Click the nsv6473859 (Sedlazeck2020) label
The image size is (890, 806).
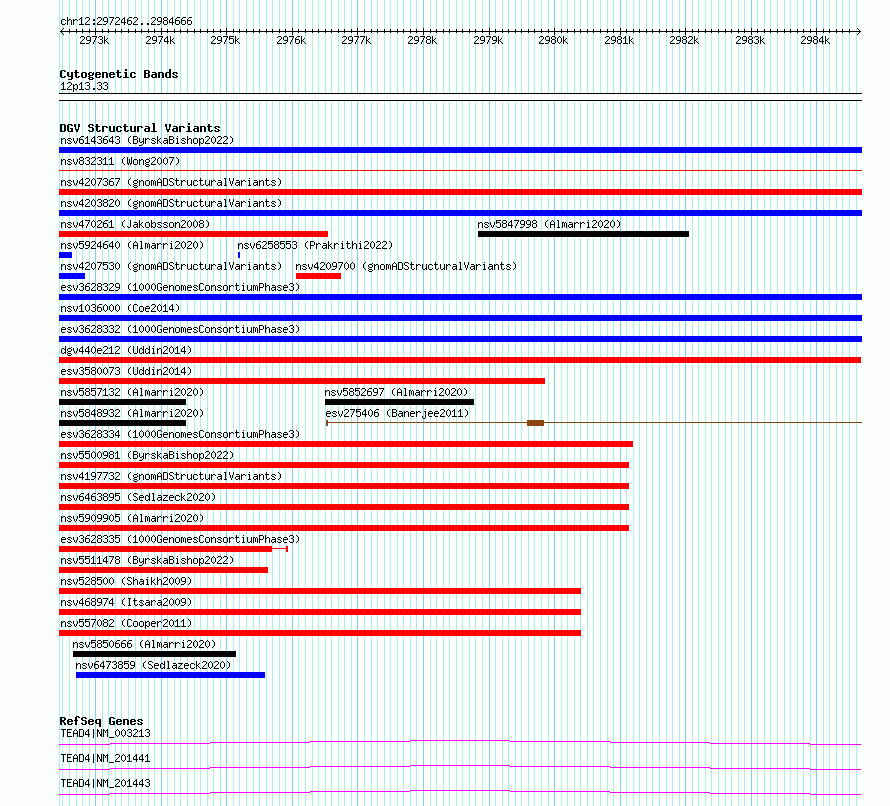coord(153,665)
